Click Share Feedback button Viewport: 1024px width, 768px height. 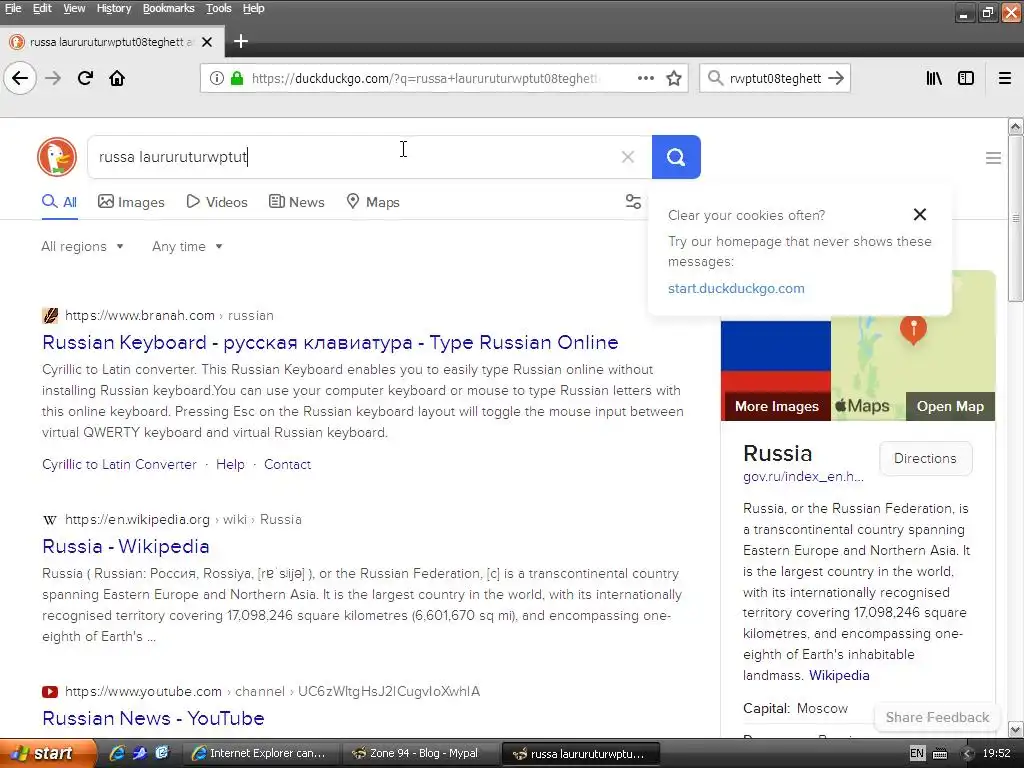[937, 717]
